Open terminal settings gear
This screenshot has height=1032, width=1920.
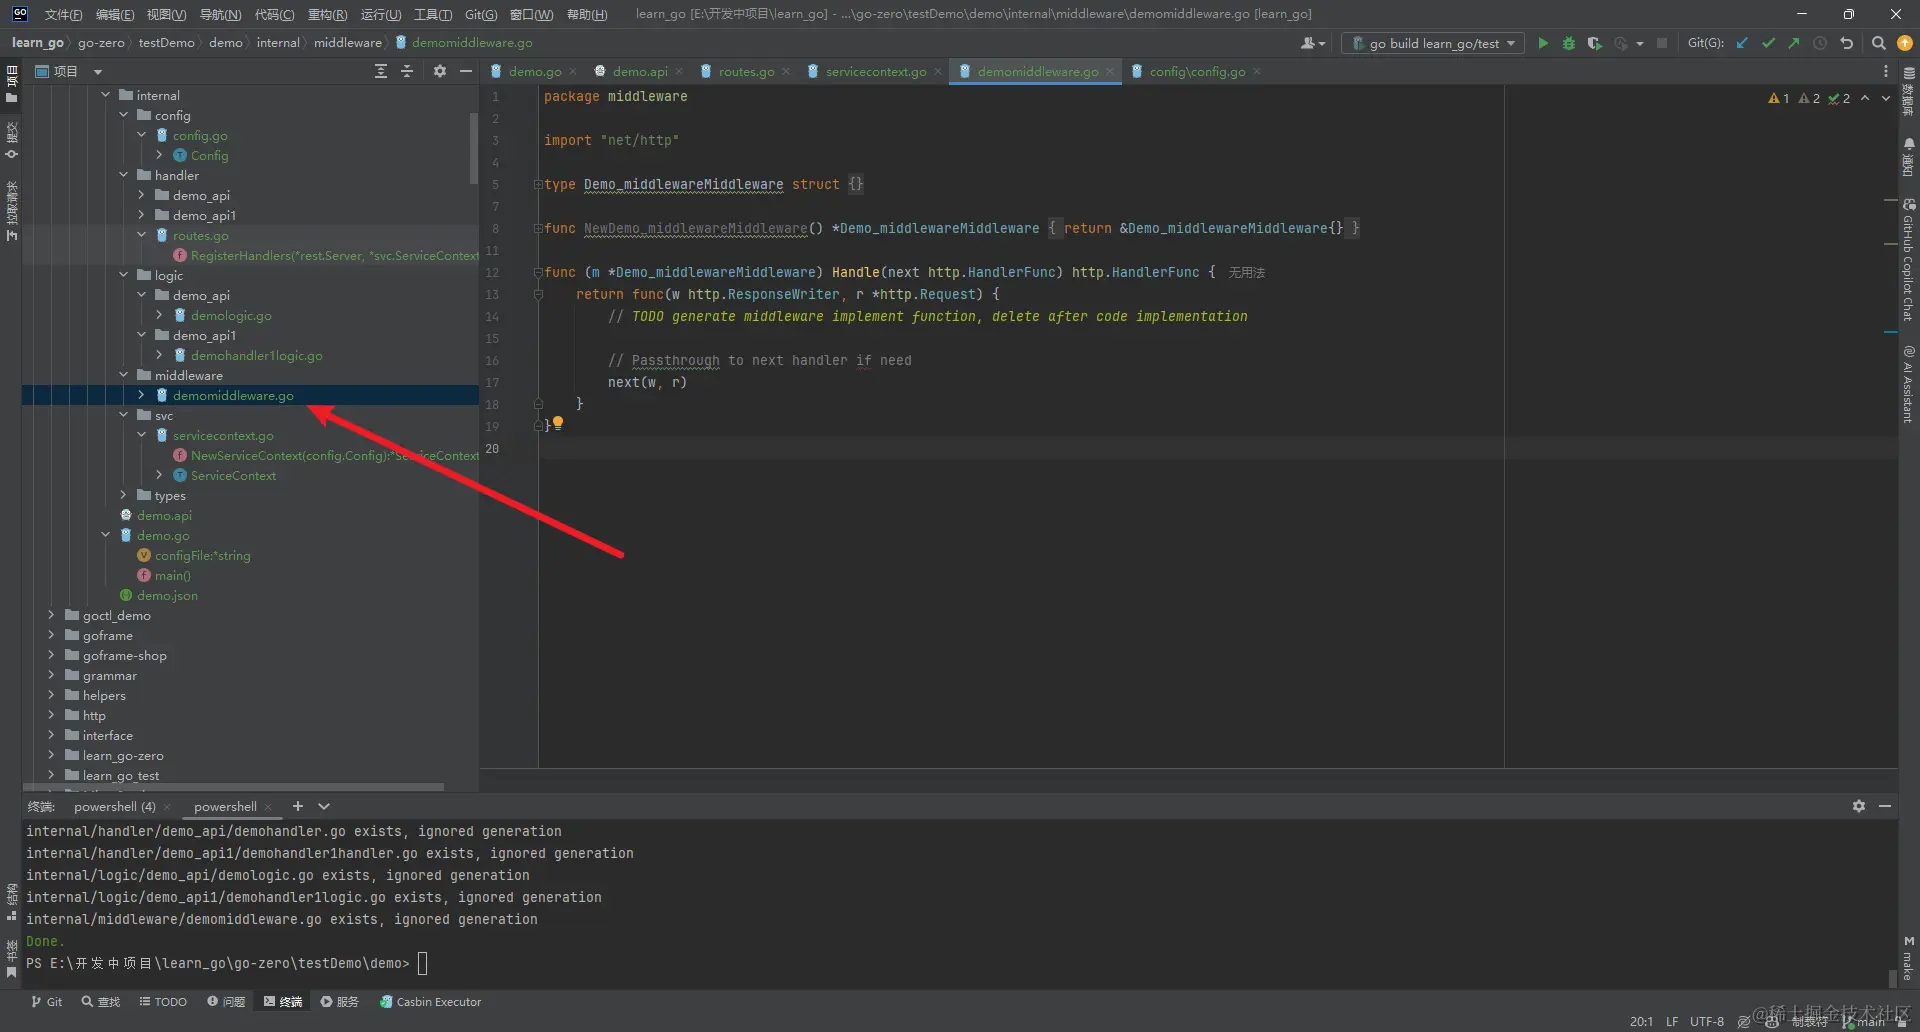pyautogui.click(x=1859, y=806)
